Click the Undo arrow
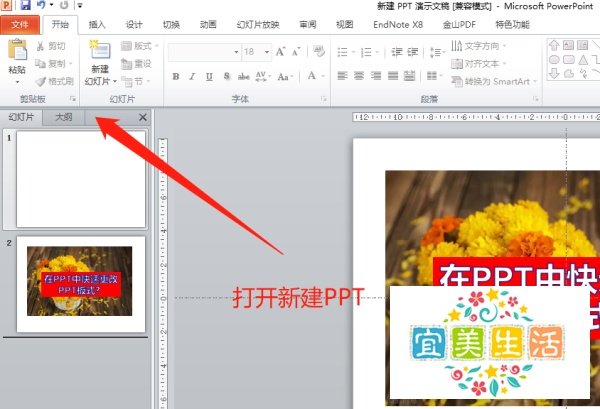The image size is (600, 409). point(41,5)
